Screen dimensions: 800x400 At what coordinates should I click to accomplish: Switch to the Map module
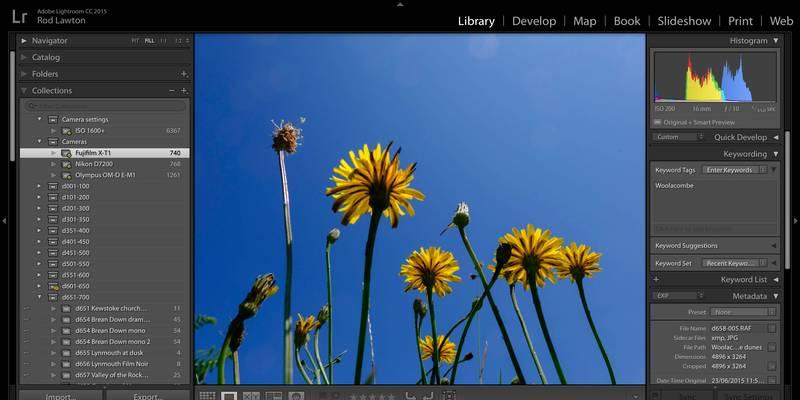click(585, 21)
